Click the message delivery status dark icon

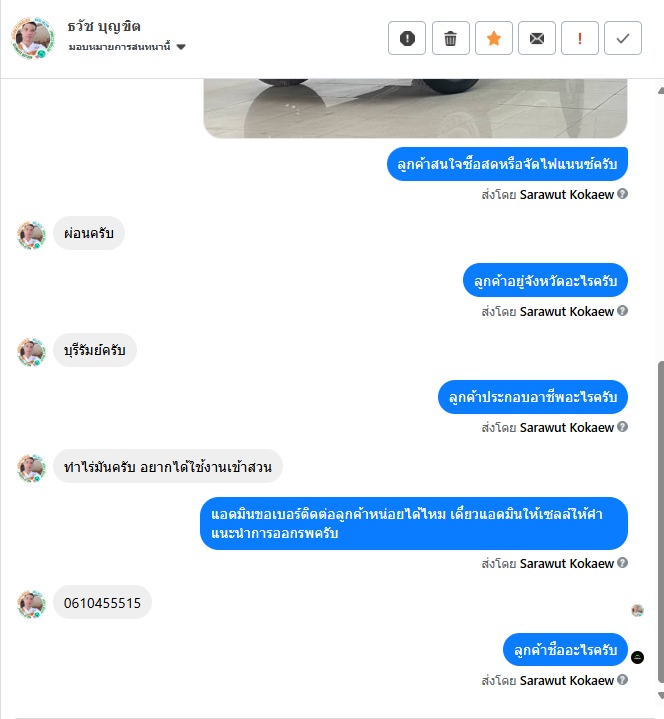click(x=637, y=658)
